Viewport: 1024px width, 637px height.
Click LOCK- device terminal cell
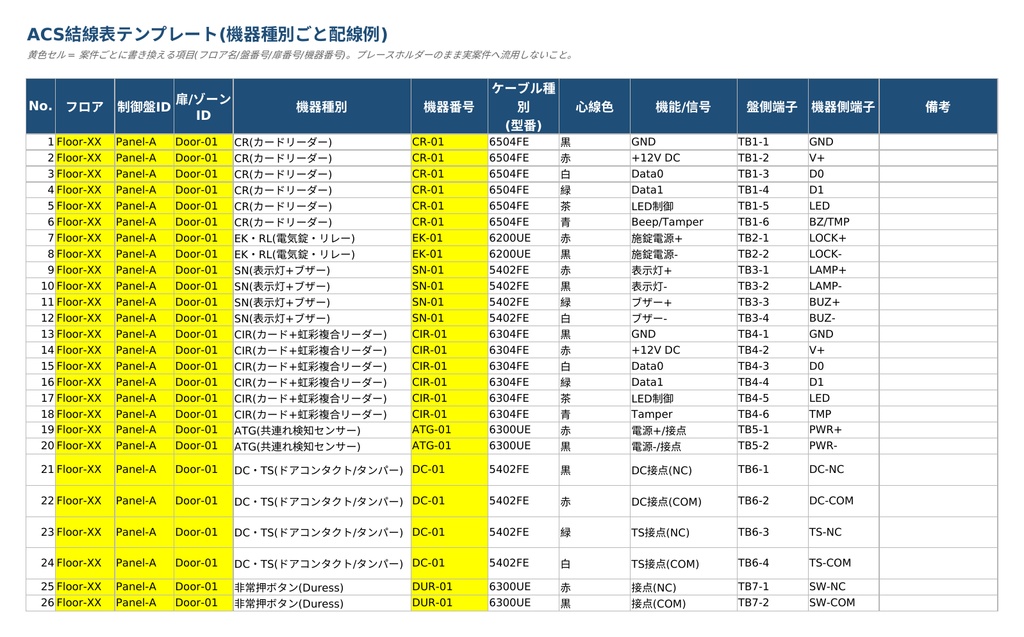(843, 254)
